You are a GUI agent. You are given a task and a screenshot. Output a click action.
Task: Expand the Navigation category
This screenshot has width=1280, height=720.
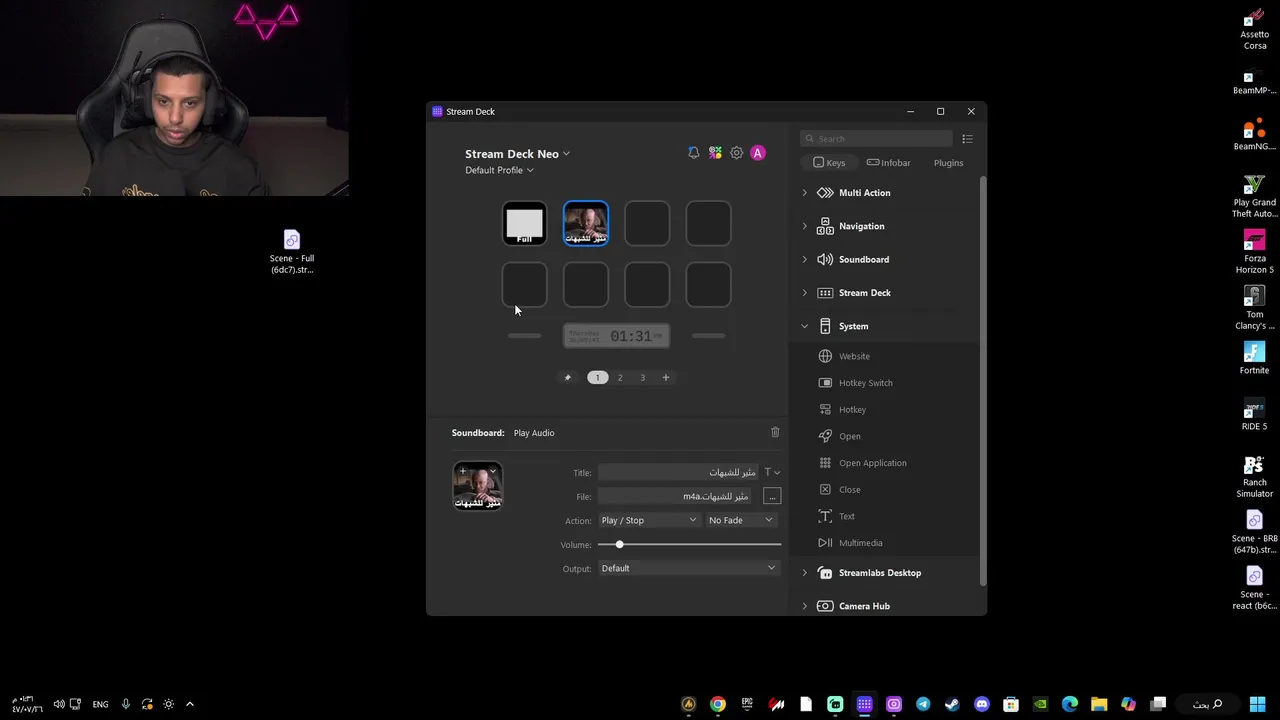click(805, 226)
